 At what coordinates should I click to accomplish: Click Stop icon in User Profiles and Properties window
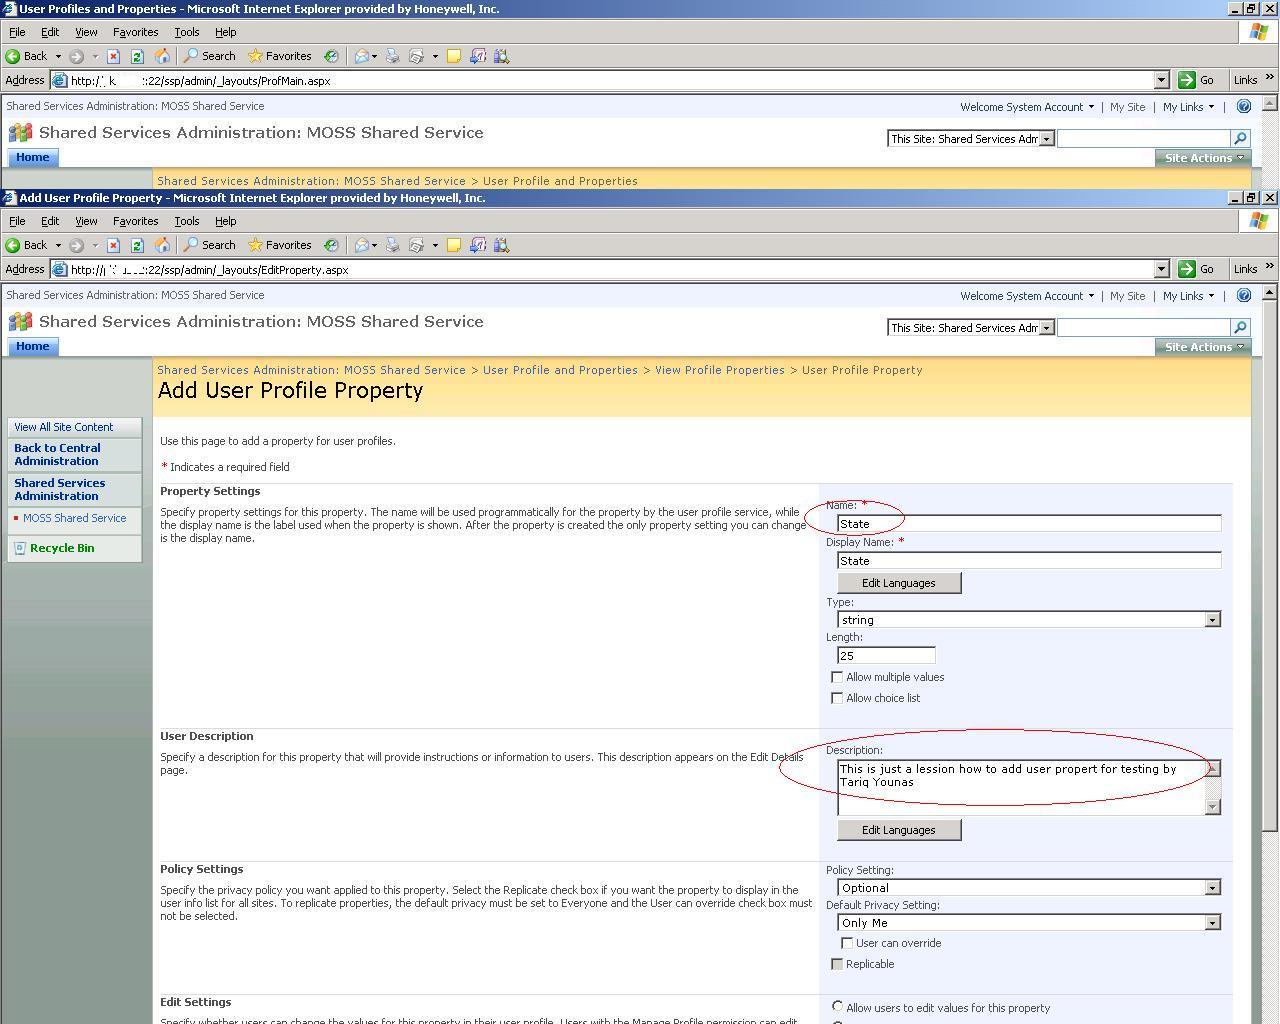[x=113, y=56]
